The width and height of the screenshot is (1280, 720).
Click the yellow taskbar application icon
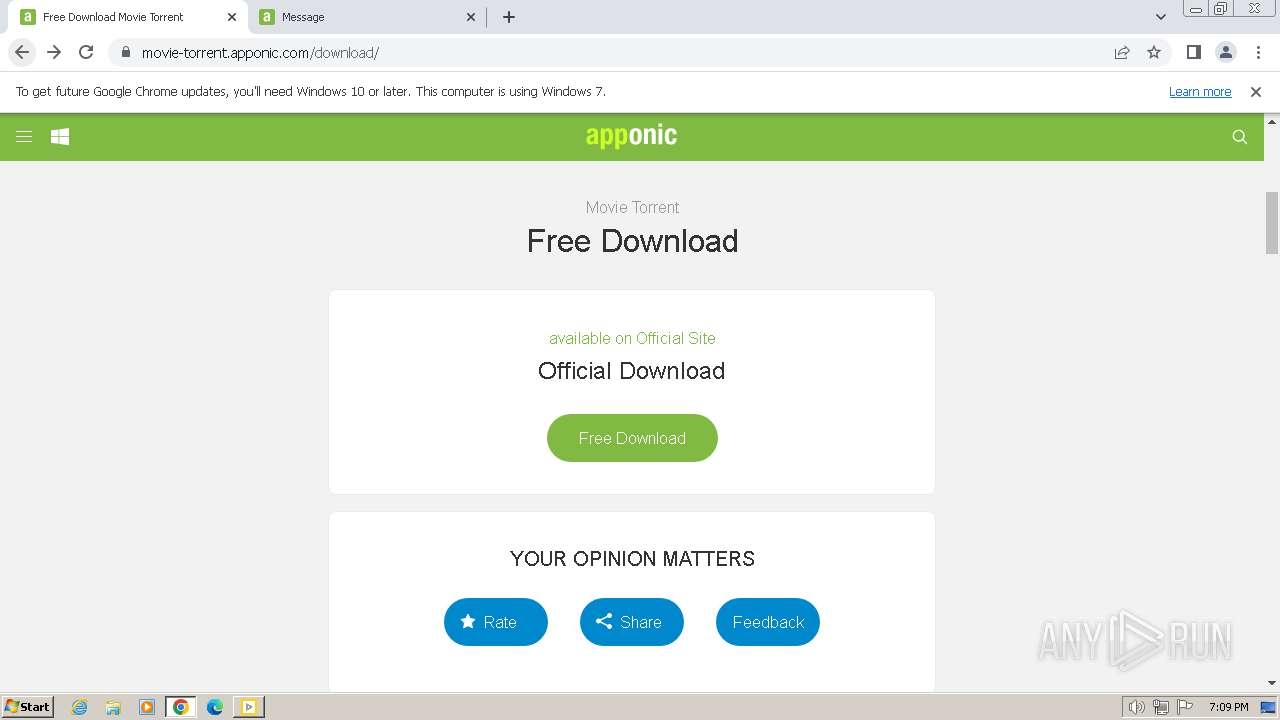pos(249,707)
